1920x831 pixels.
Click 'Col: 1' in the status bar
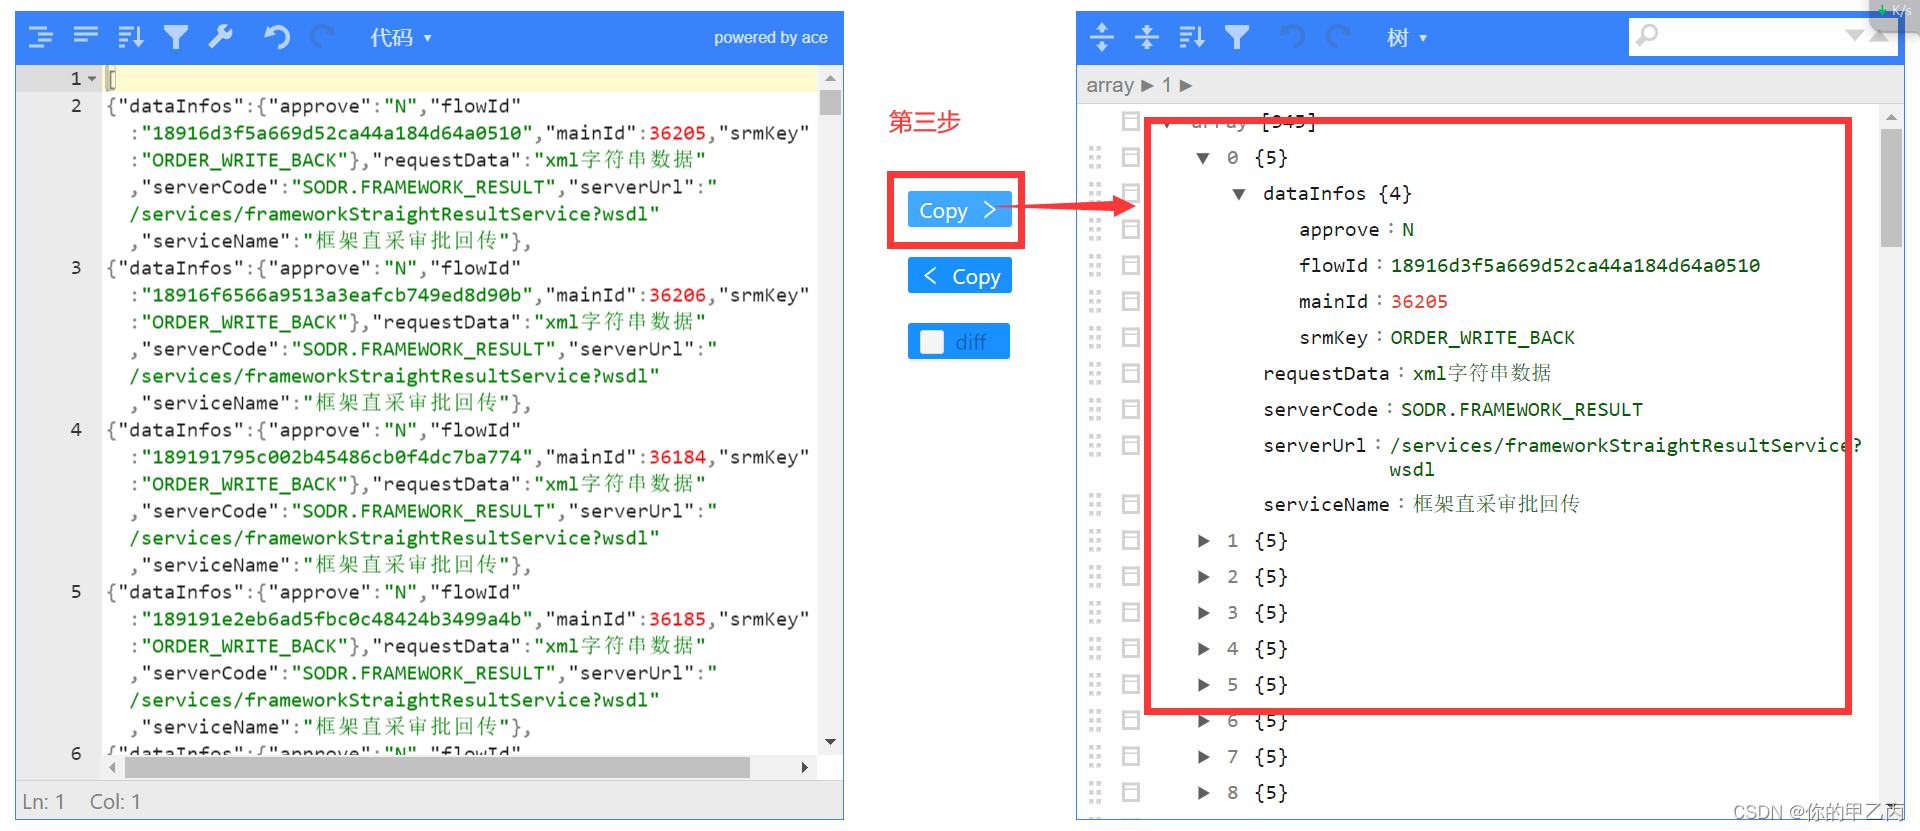click(x=115, y=802)
